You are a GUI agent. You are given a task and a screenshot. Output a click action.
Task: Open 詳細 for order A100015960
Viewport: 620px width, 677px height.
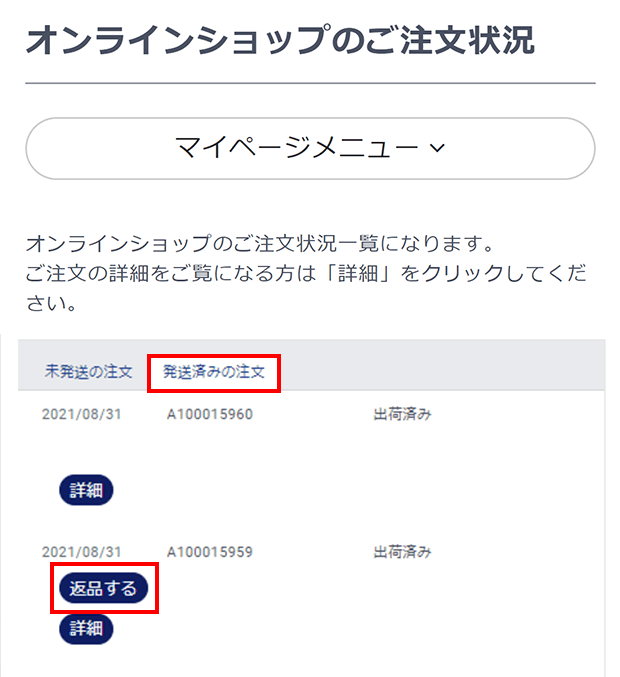(86, 490)
